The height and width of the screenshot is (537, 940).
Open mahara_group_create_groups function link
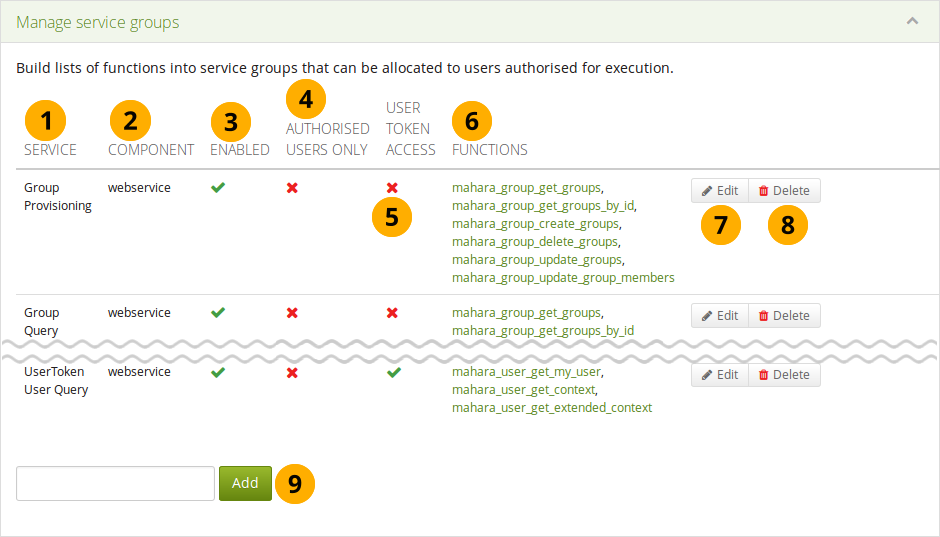pos(535,224)
